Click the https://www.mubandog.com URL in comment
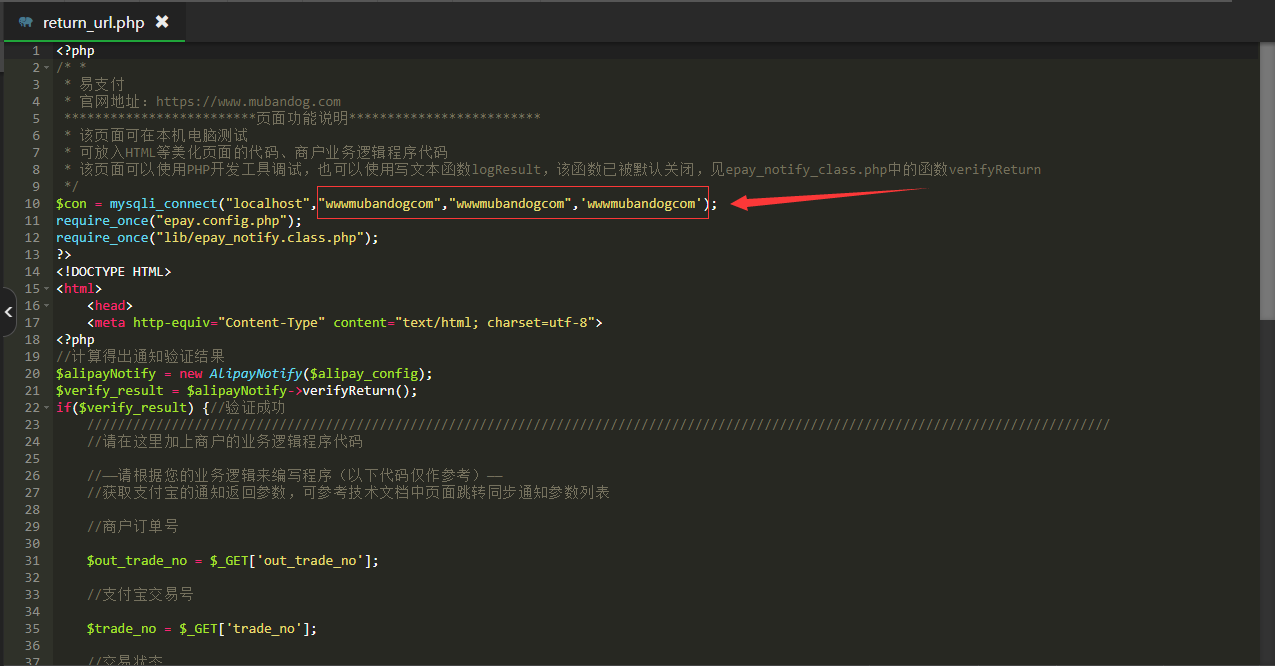The height and width of the screenshot is (666, 1275). pos(248,102)
